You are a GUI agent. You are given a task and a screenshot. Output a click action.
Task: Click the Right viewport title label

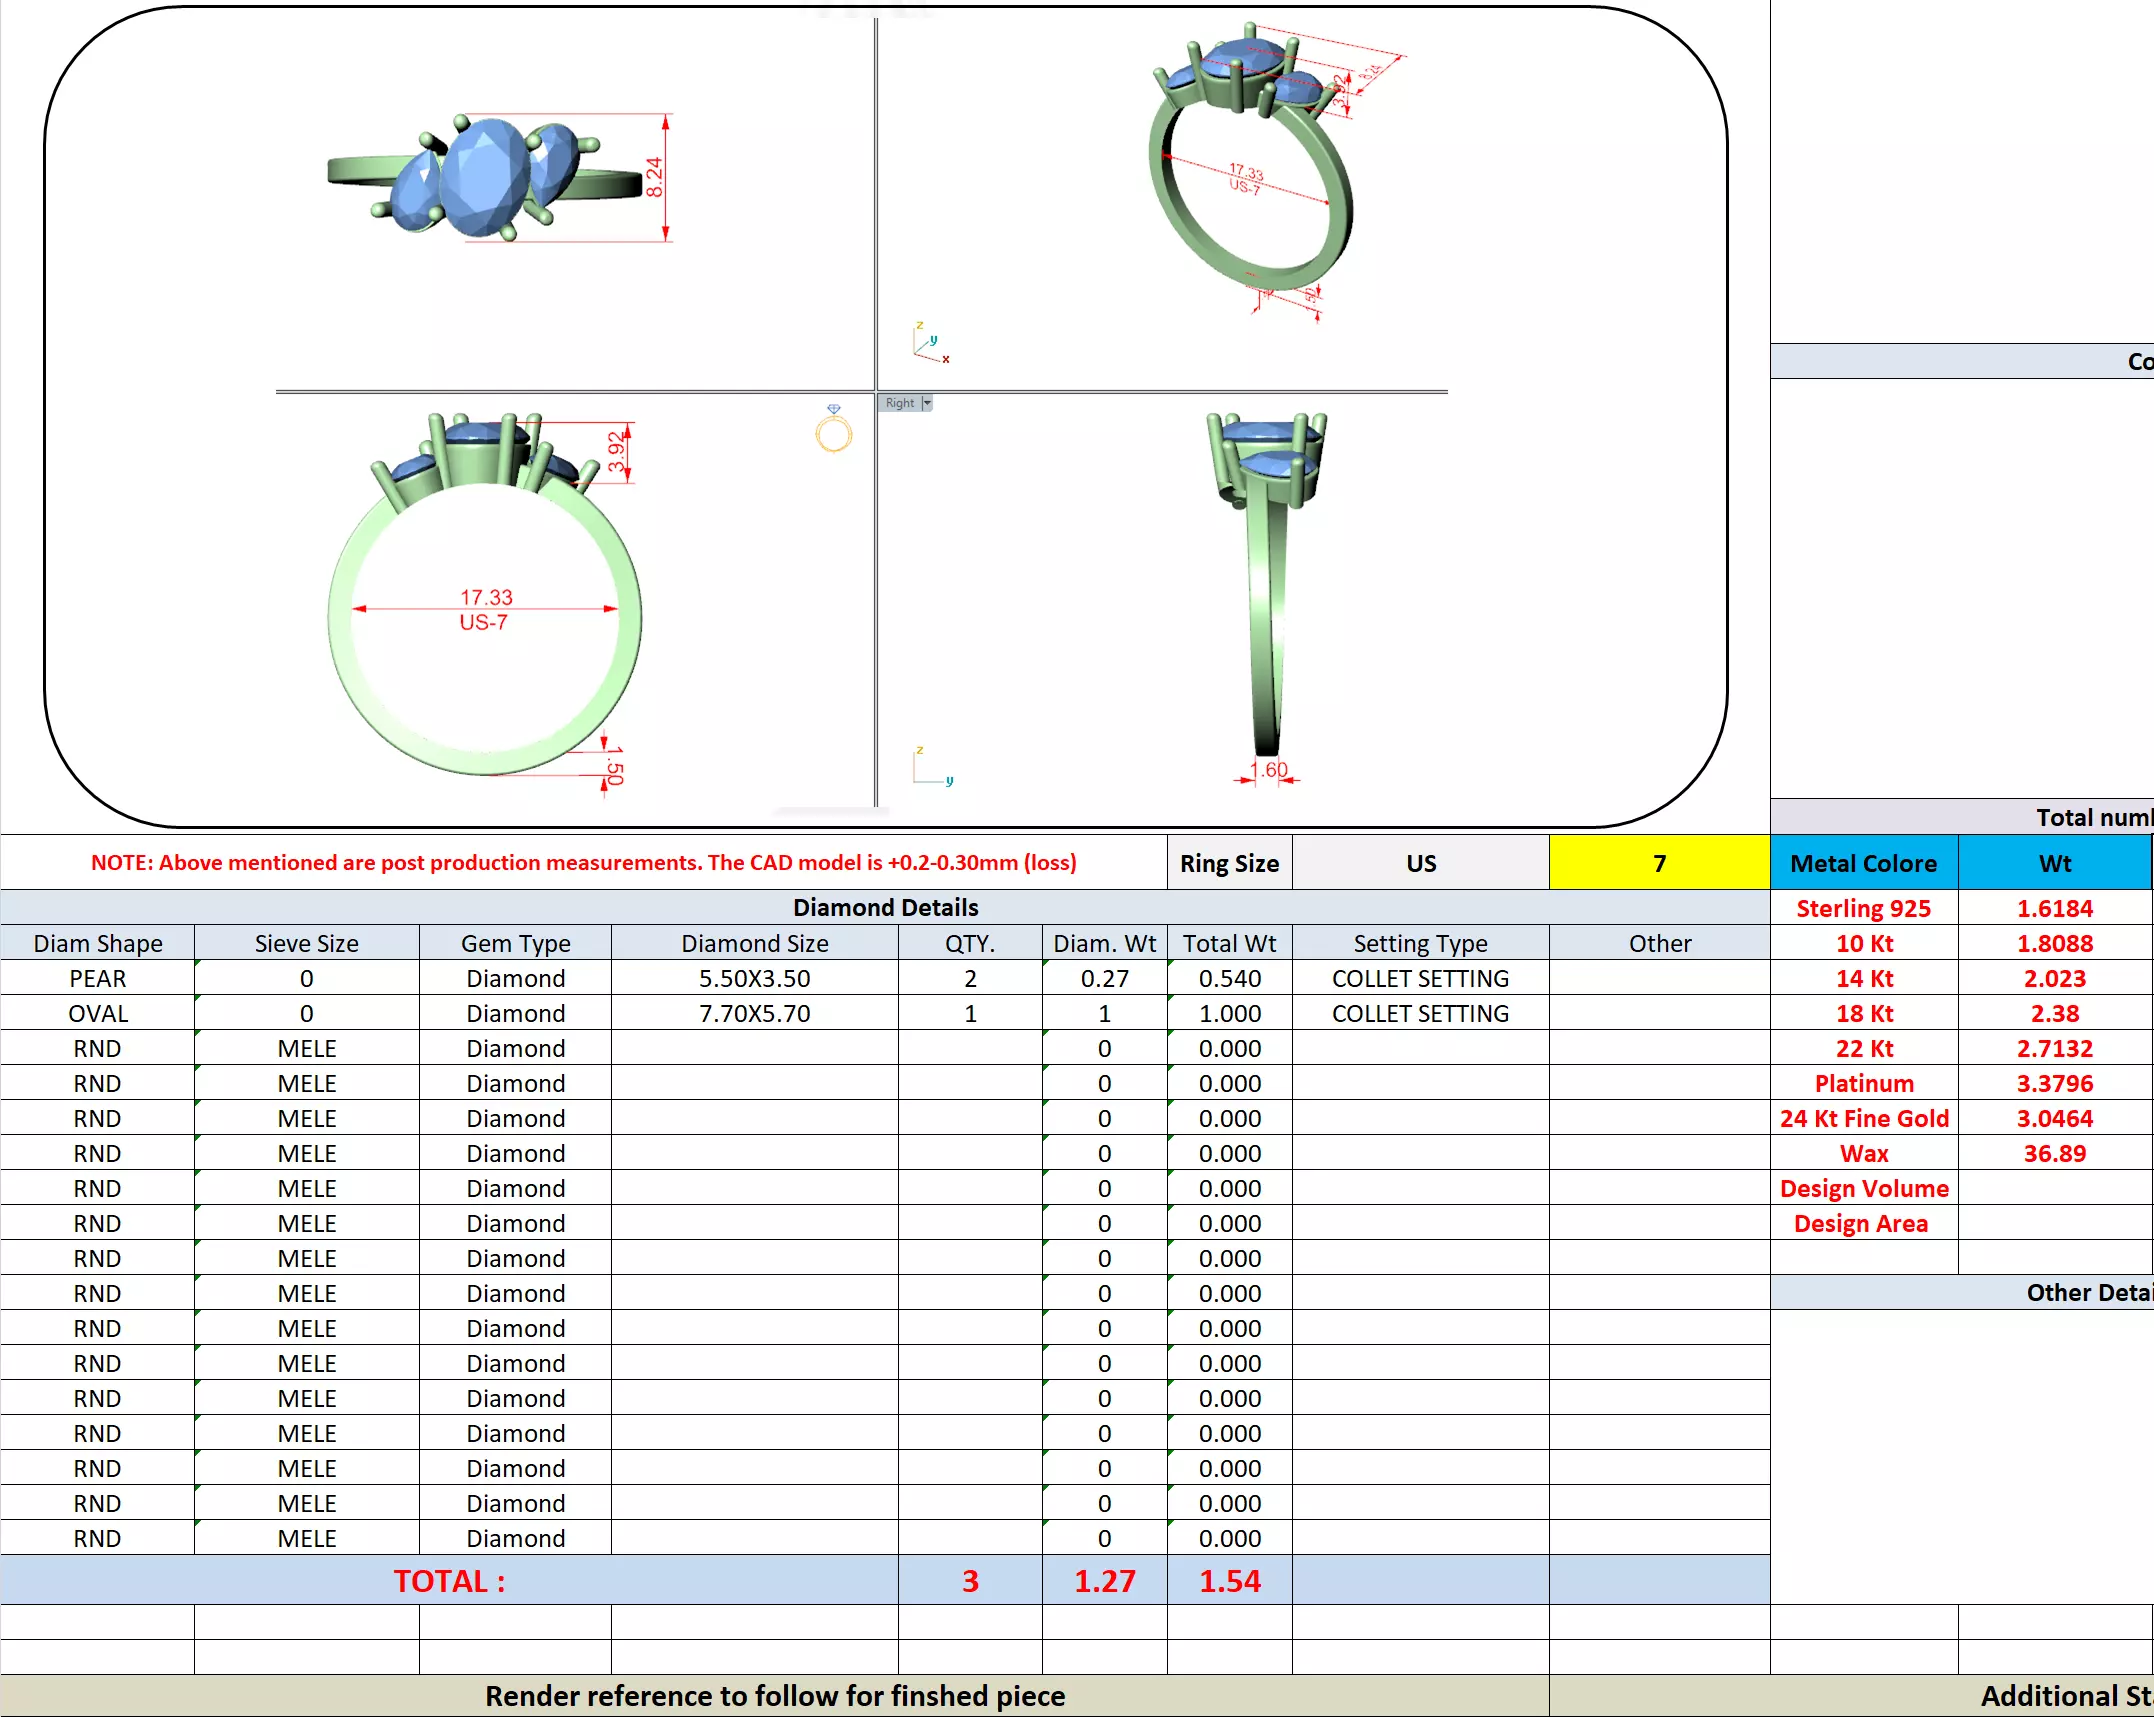point(899,403)
